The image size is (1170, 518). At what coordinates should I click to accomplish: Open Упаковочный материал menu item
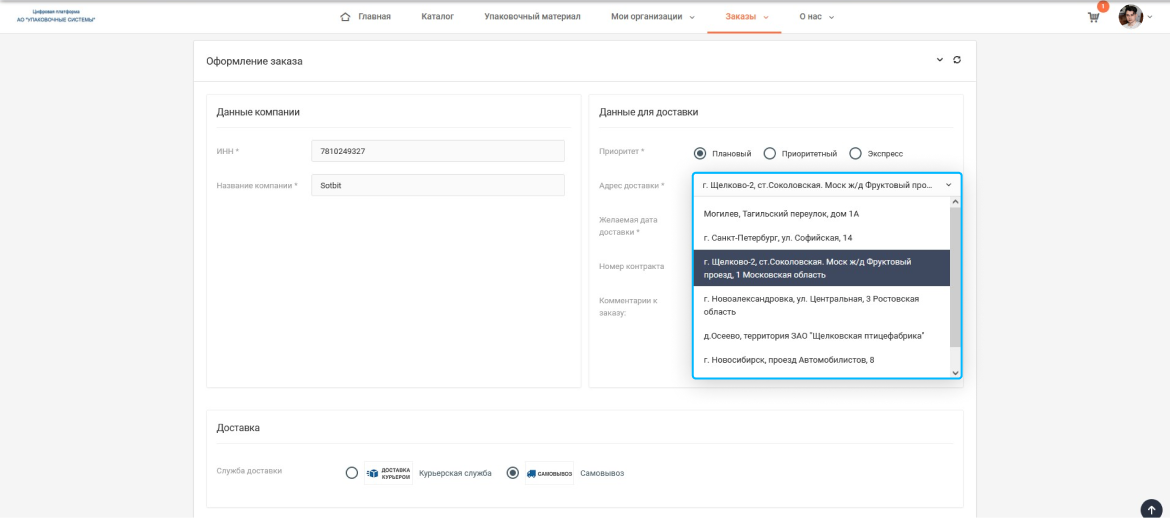tap(532, 16)
